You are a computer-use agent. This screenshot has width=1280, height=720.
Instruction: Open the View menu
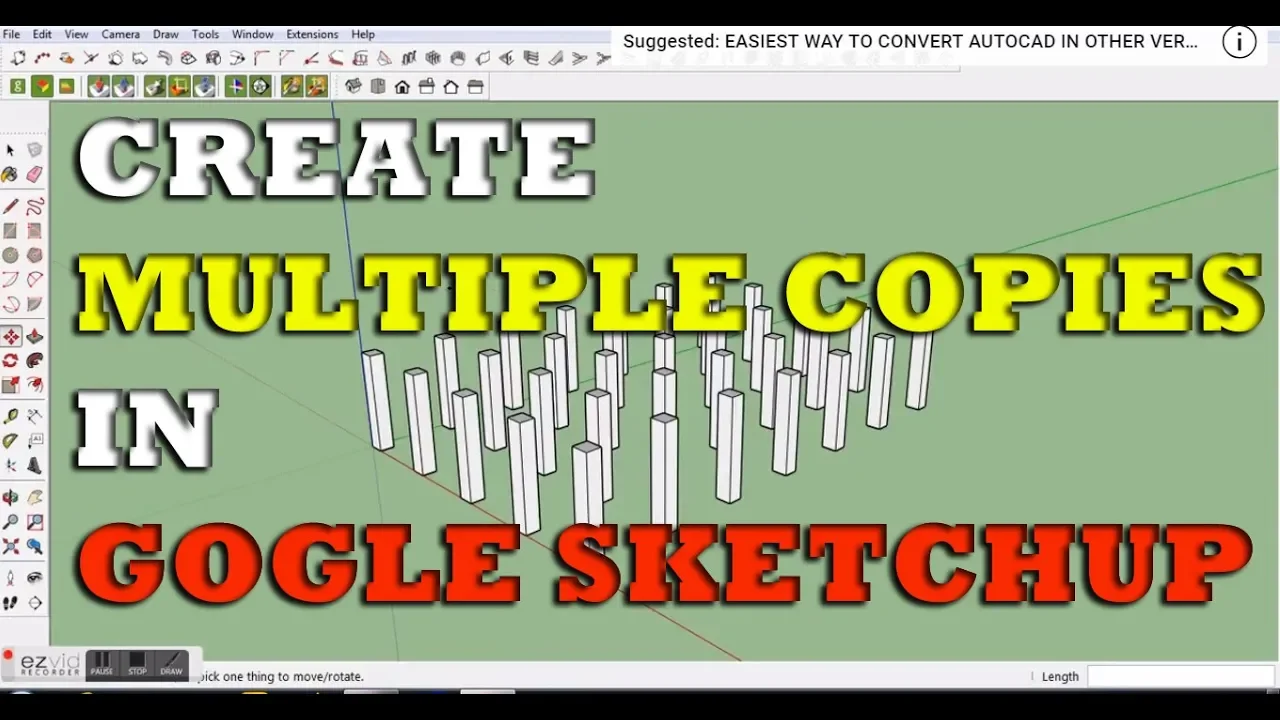[x=77, y=34]
